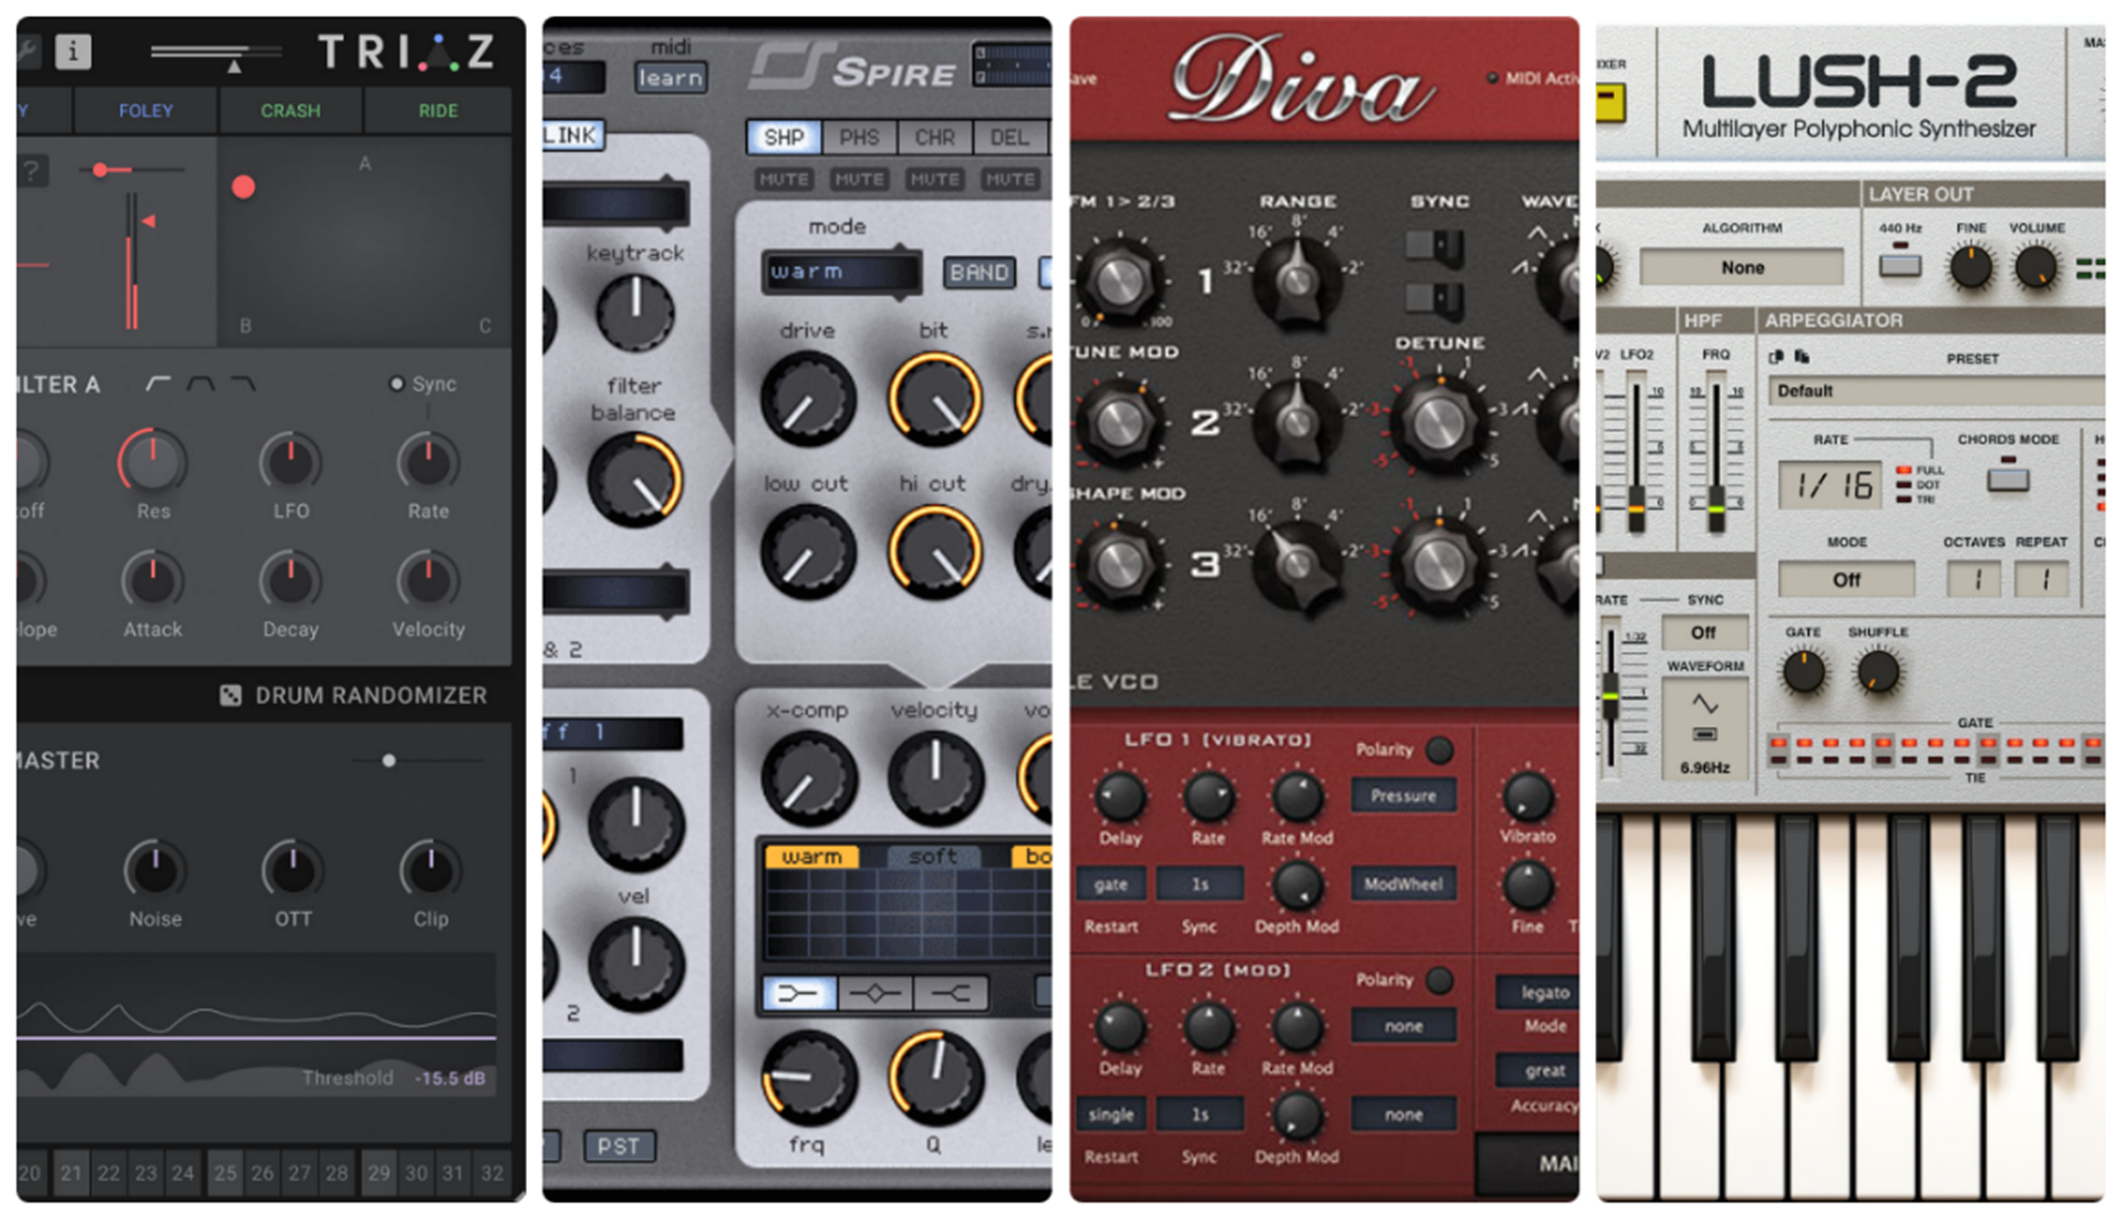
Task: Enable the Sync radio button in Filter A
Action: (x=397, y=384)
